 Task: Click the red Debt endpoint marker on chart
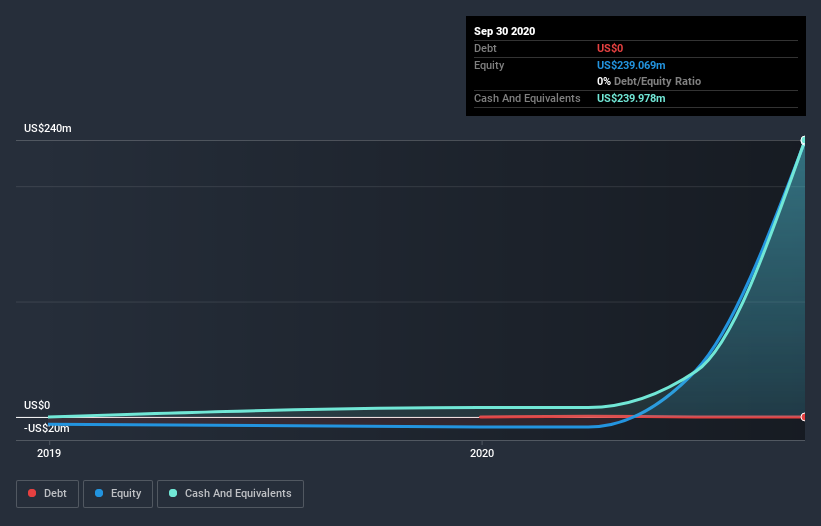pos(804,417)
